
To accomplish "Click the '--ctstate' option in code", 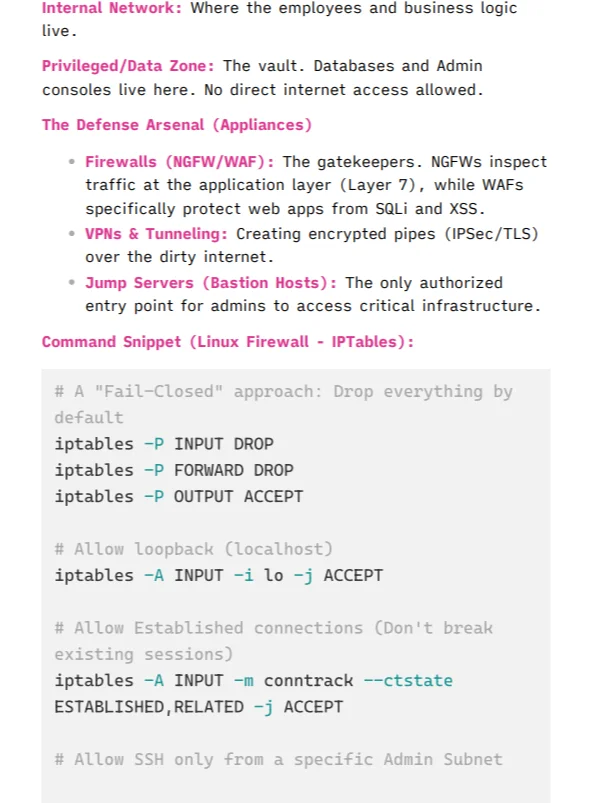I will pos(408,681).
